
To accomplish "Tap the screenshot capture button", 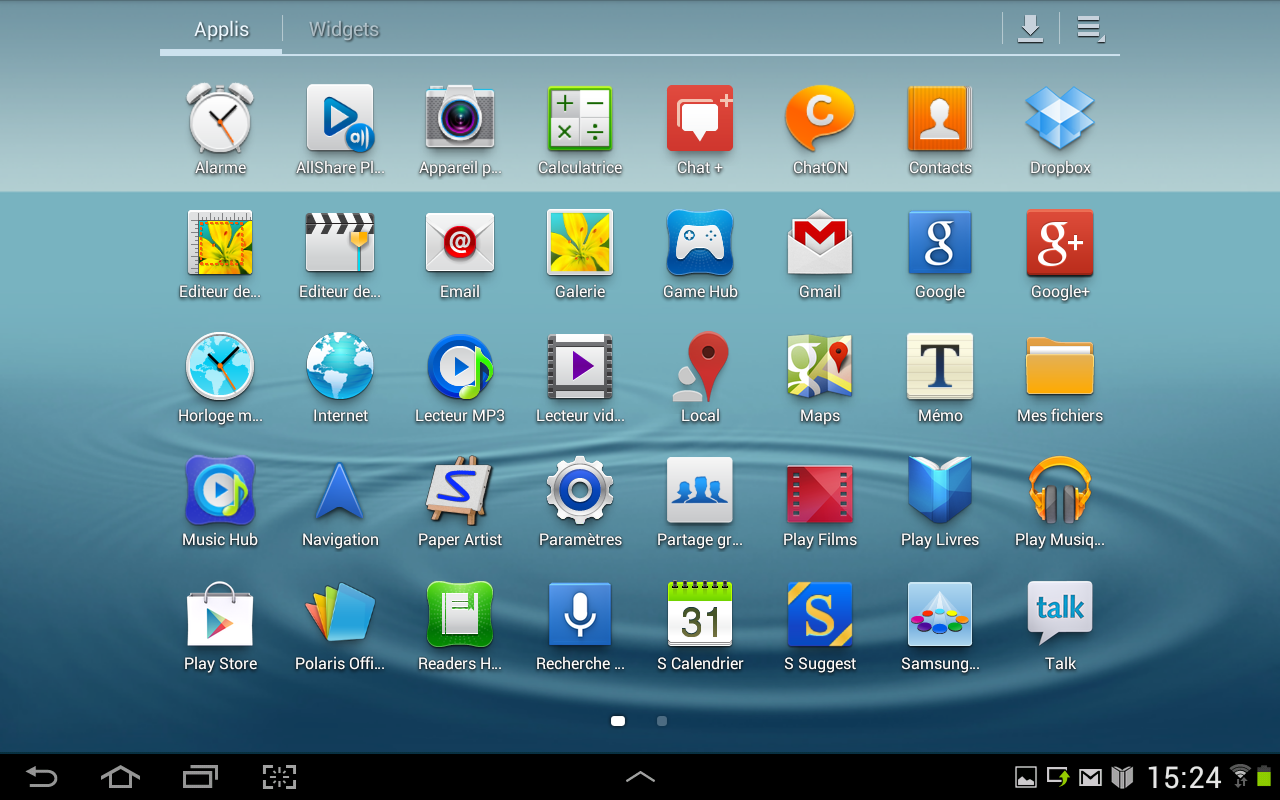I will 280,776.
